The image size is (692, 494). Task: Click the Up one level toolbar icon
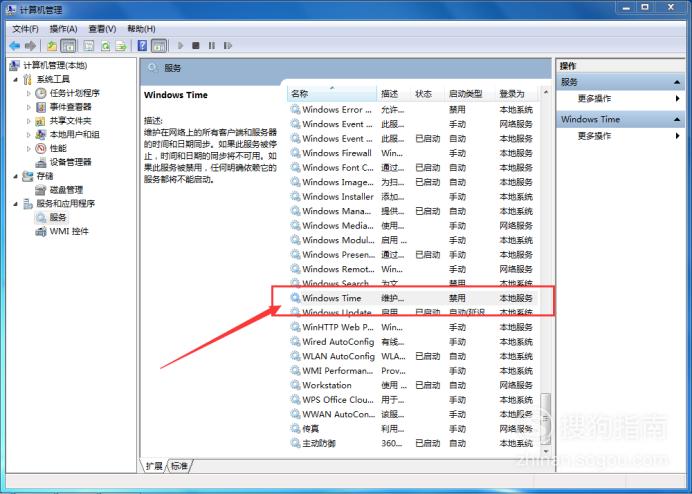click(52, 45)
